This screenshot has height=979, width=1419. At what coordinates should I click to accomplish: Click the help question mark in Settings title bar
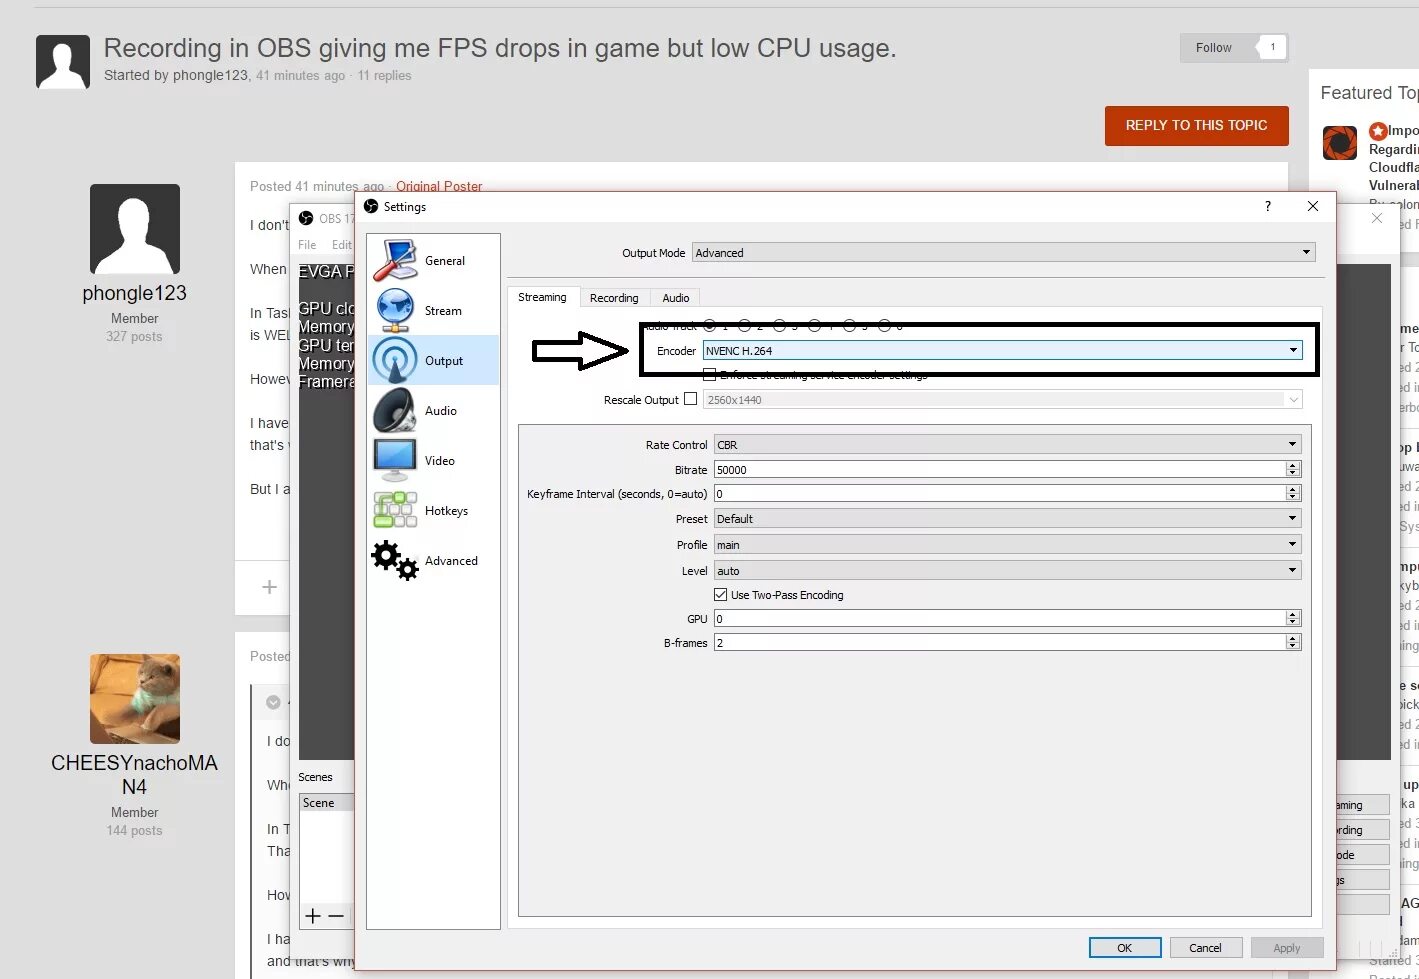tap(1268, 206)
